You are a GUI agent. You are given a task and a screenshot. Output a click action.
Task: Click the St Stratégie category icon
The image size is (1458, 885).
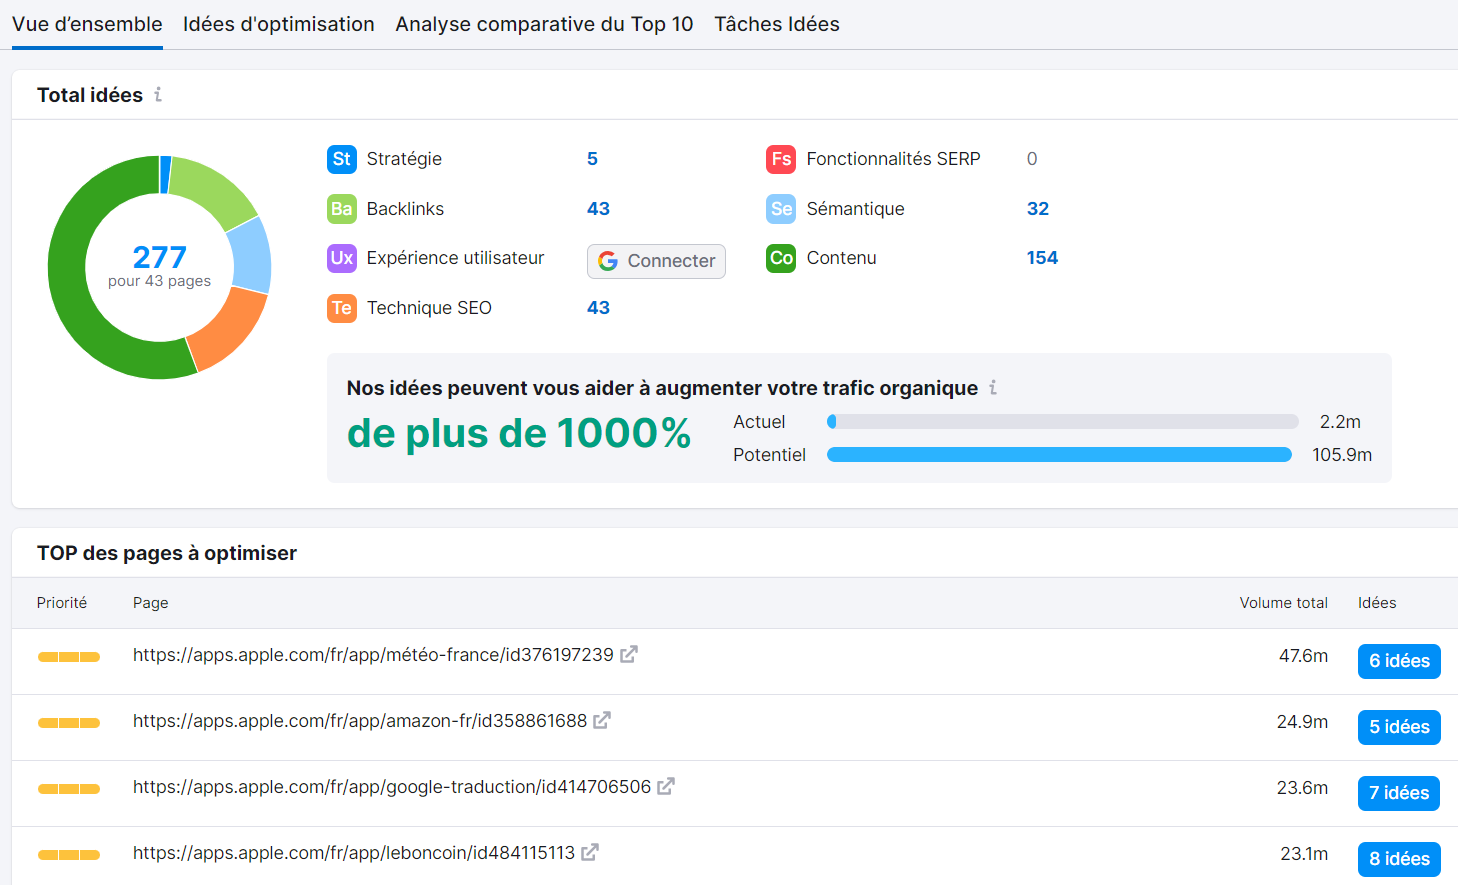[342, 159]
